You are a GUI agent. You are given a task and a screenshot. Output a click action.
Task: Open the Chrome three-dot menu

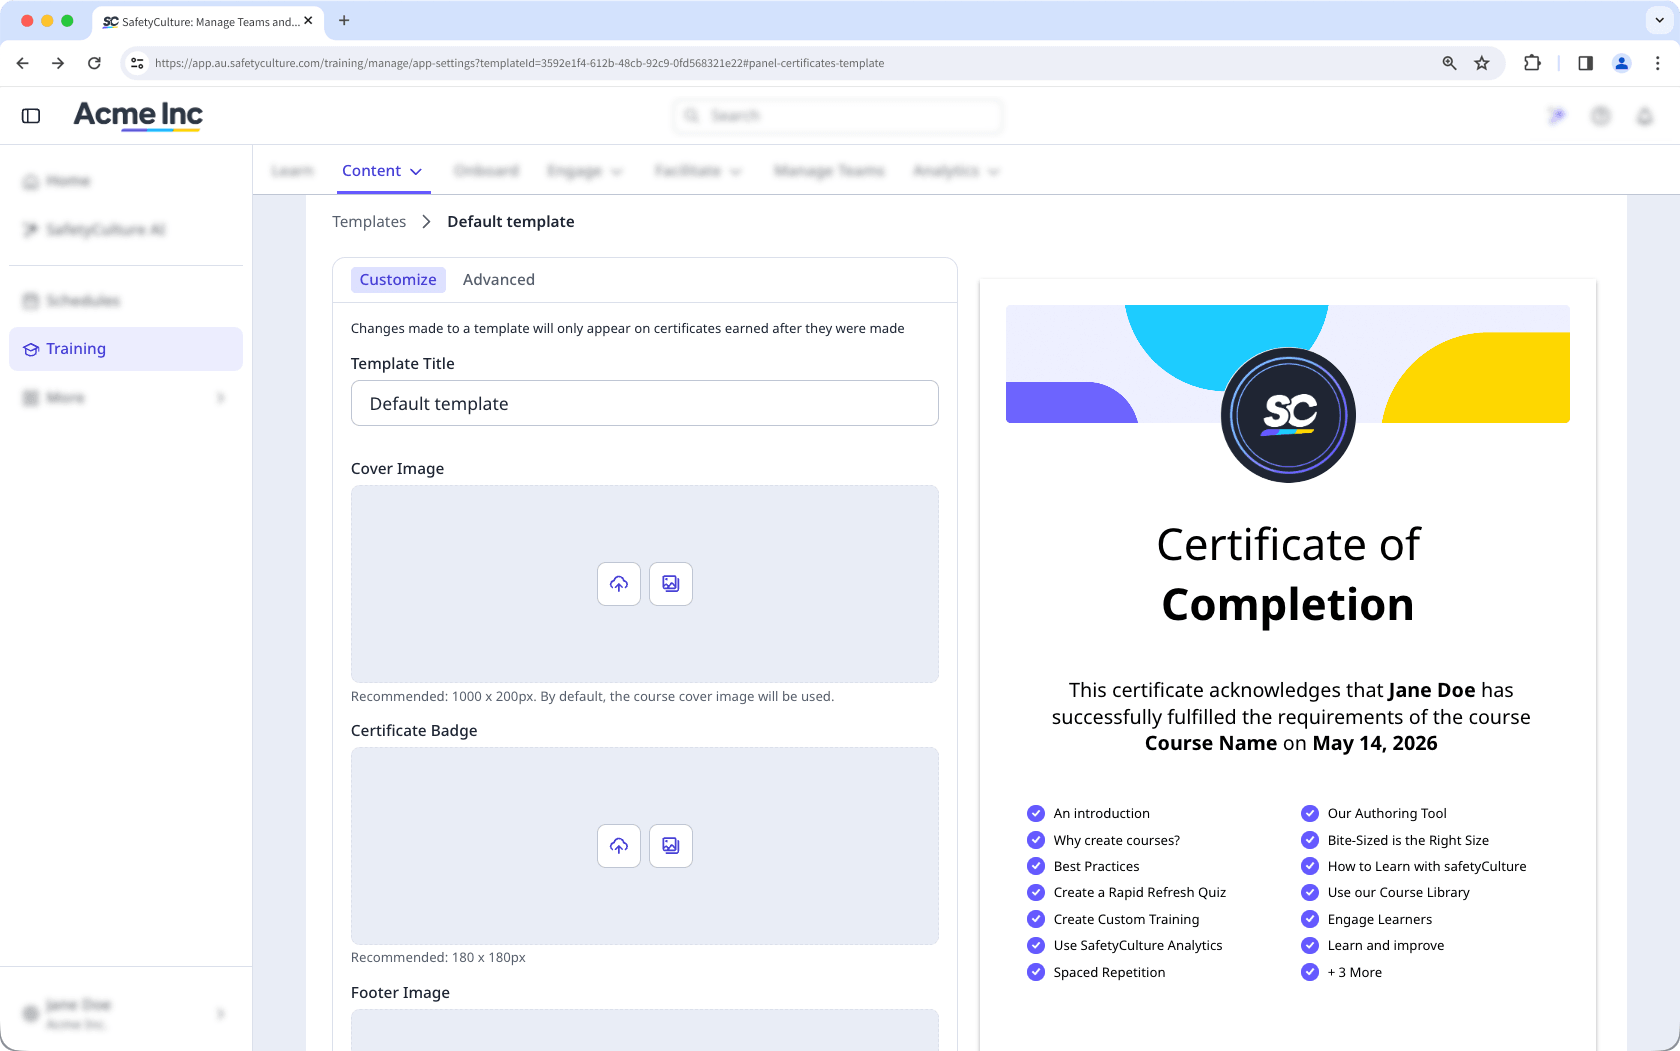pyautogui.click(x=1658, y=63)
